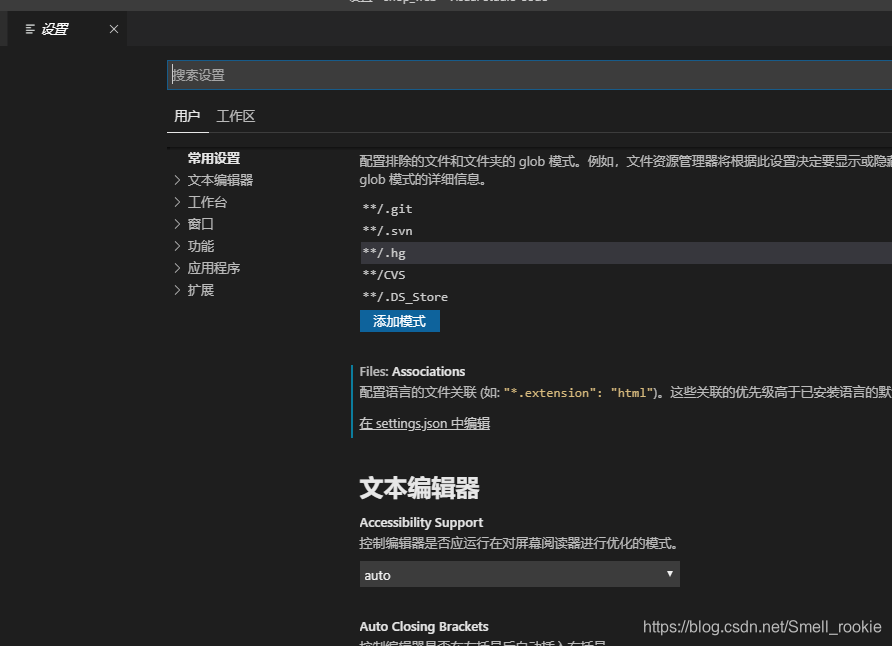Open the Accessibility Support auto dropdown
The image size is (892, 646).
tap(519, 574)
